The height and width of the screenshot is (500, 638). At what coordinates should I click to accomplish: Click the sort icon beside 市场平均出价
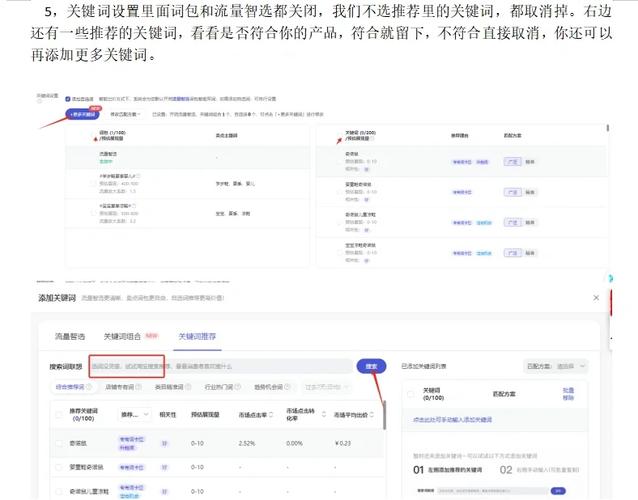click(x=372, y=415)
